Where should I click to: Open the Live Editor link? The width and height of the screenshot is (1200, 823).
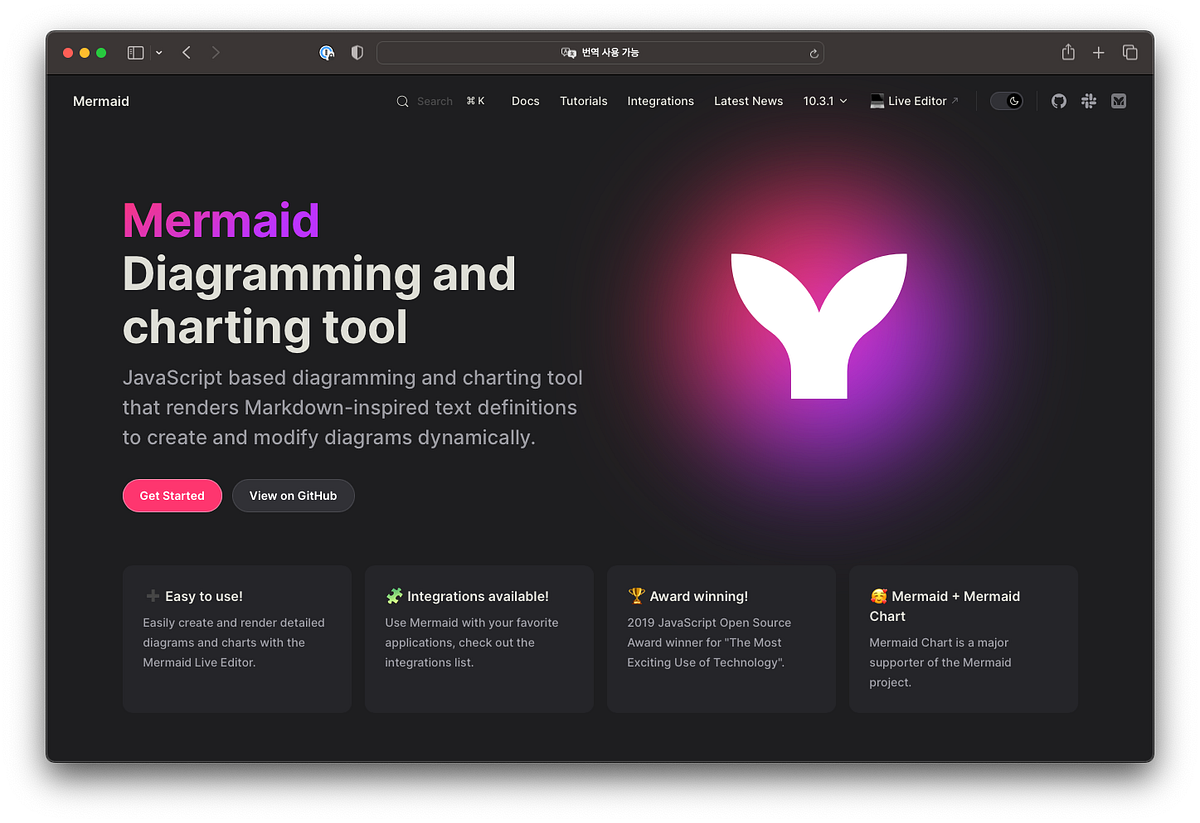click(914, 101)
